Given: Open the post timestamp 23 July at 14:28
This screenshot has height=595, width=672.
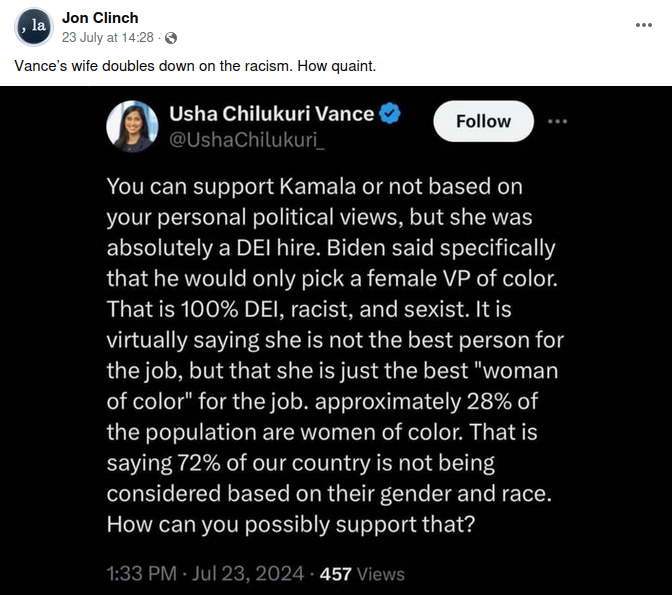Looking at the screenshot, I should (x=109, y=38).
